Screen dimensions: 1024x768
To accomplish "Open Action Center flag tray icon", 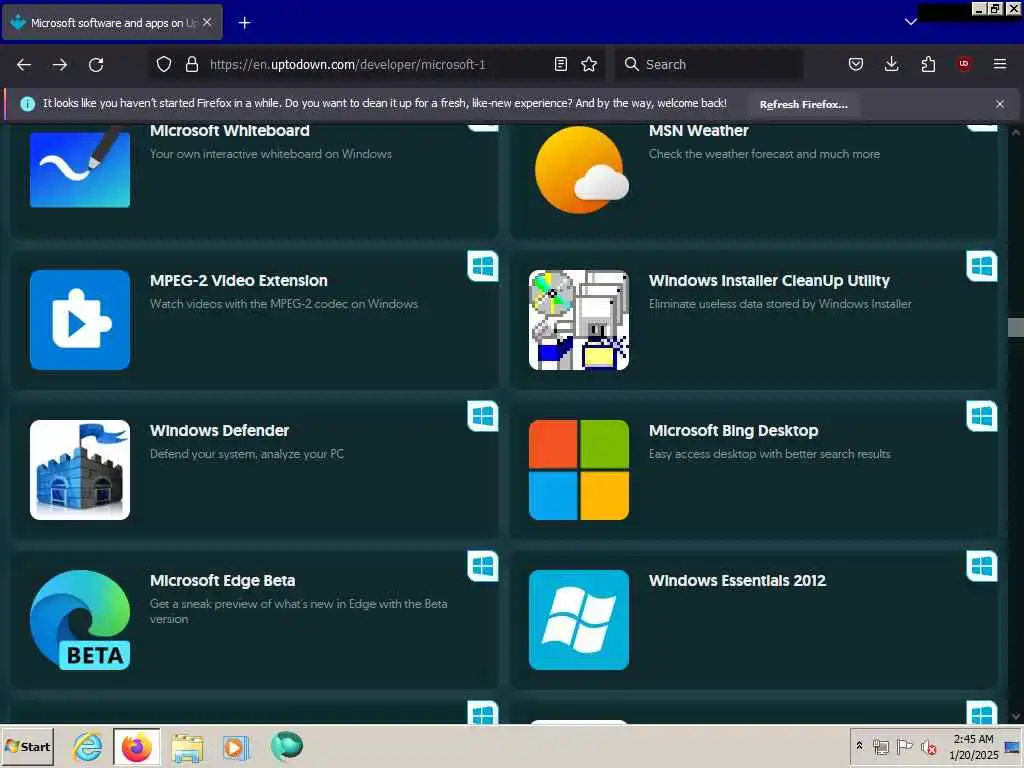I will click(x=904, y=746).
